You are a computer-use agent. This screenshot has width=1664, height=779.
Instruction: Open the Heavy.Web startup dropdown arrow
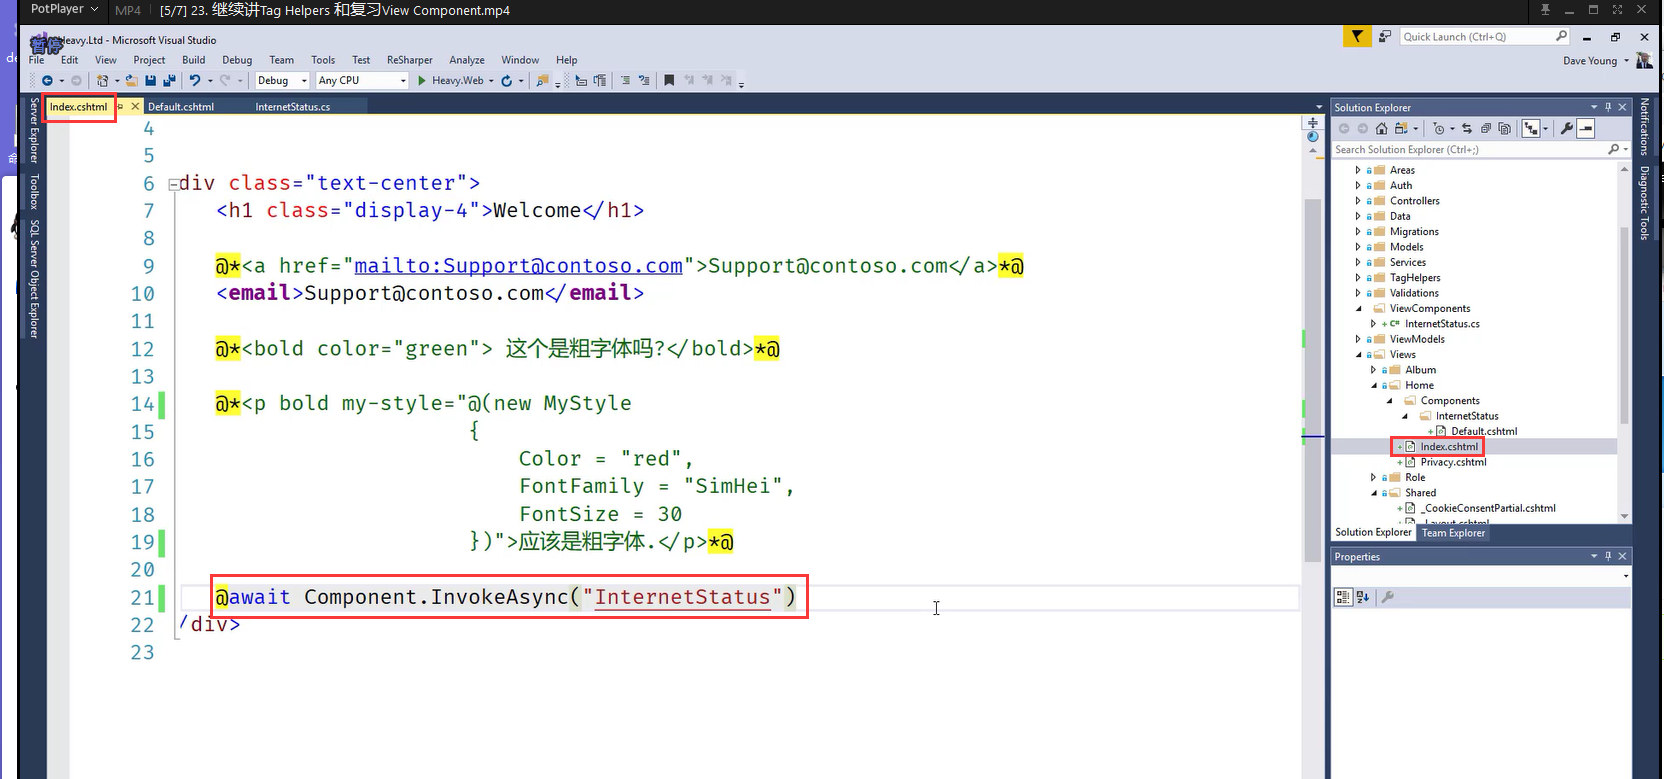tap(491, 80)
